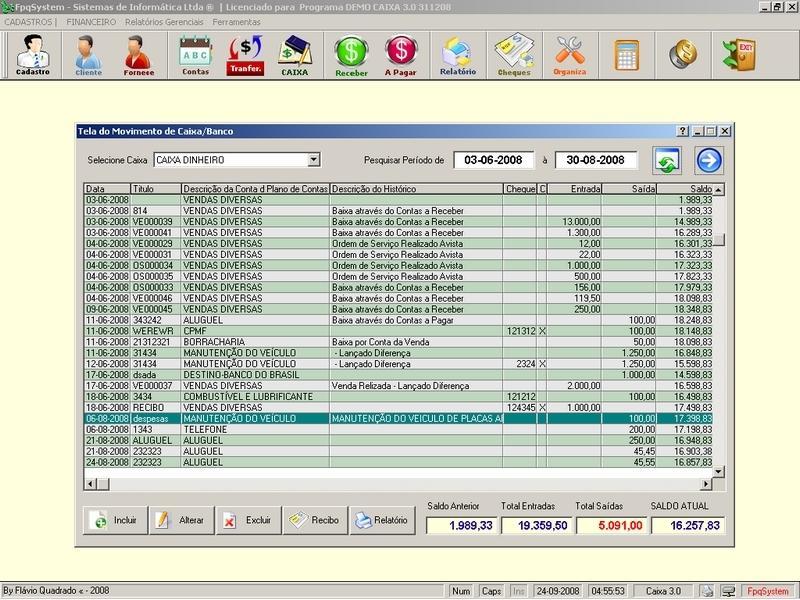Click the Incluir button
The height and width of the screenshot is (600, 800).
(x=116, y=521)
